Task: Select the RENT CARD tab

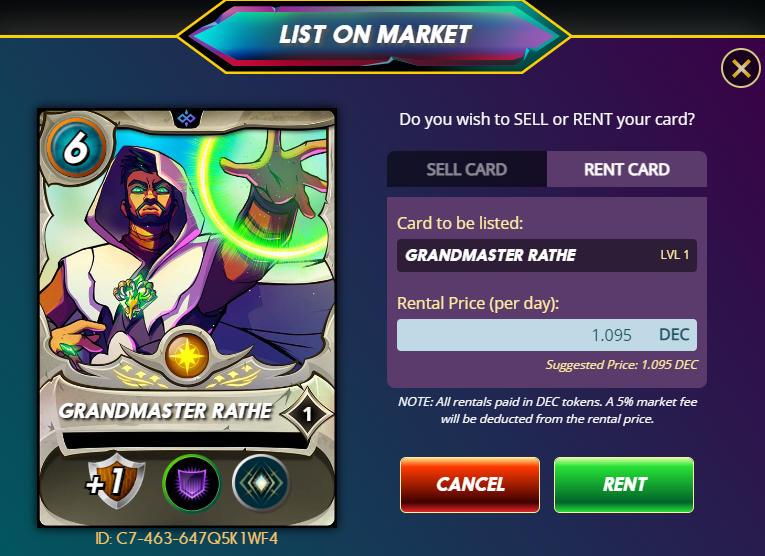Action: [627, 169]
